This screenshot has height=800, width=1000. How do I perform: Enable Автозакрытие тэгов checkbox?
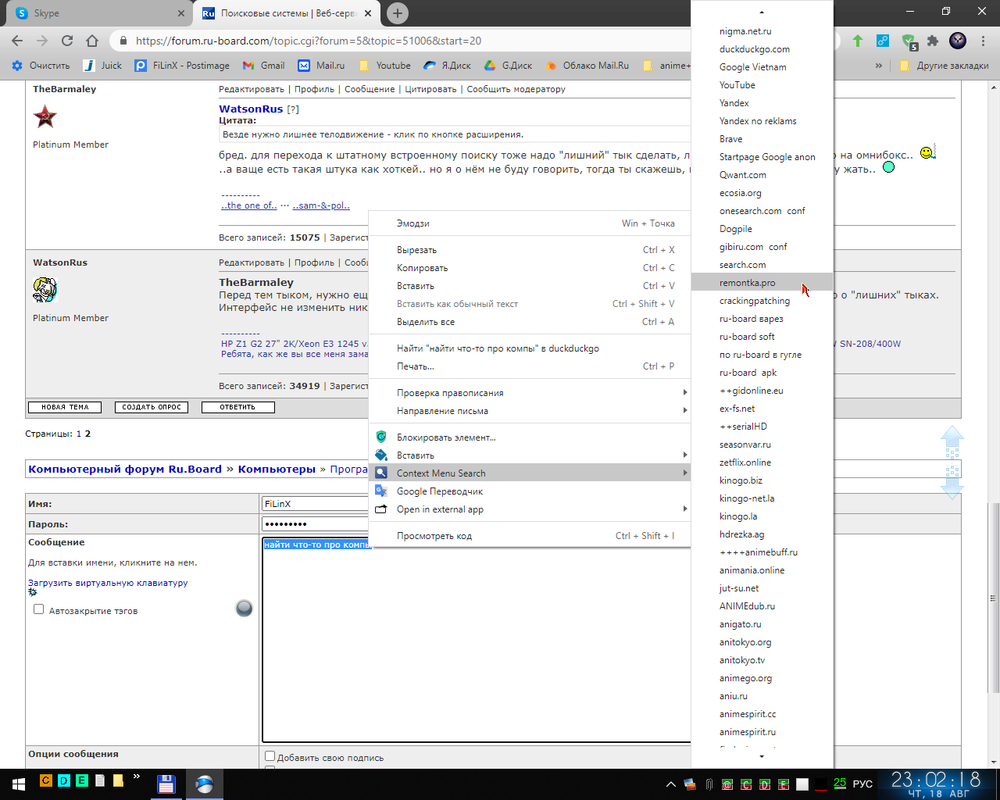coord(38,609)
